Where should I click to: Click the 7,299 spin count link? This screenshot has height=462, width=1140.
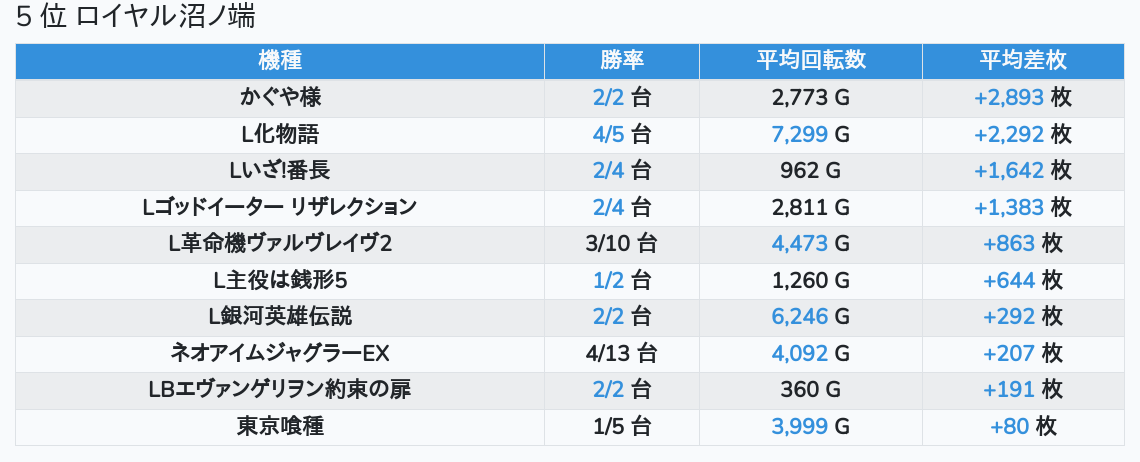(800, 134)
